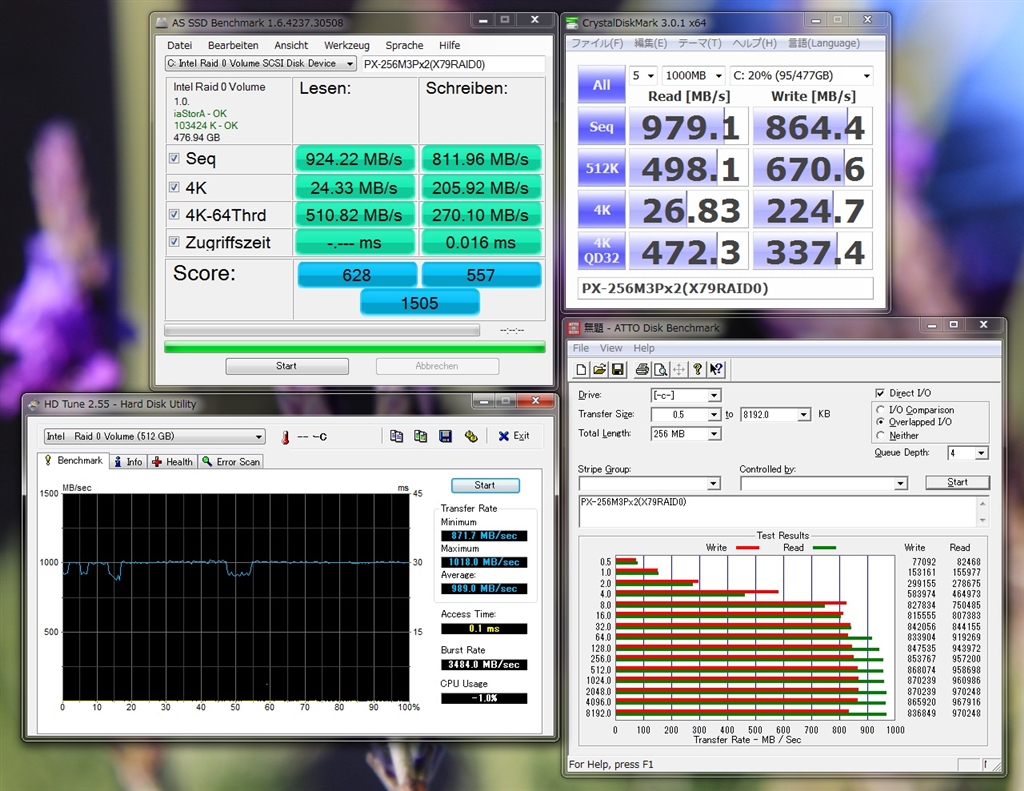
Task: Click gray progress bar in AS SSD
Action: 322,331
